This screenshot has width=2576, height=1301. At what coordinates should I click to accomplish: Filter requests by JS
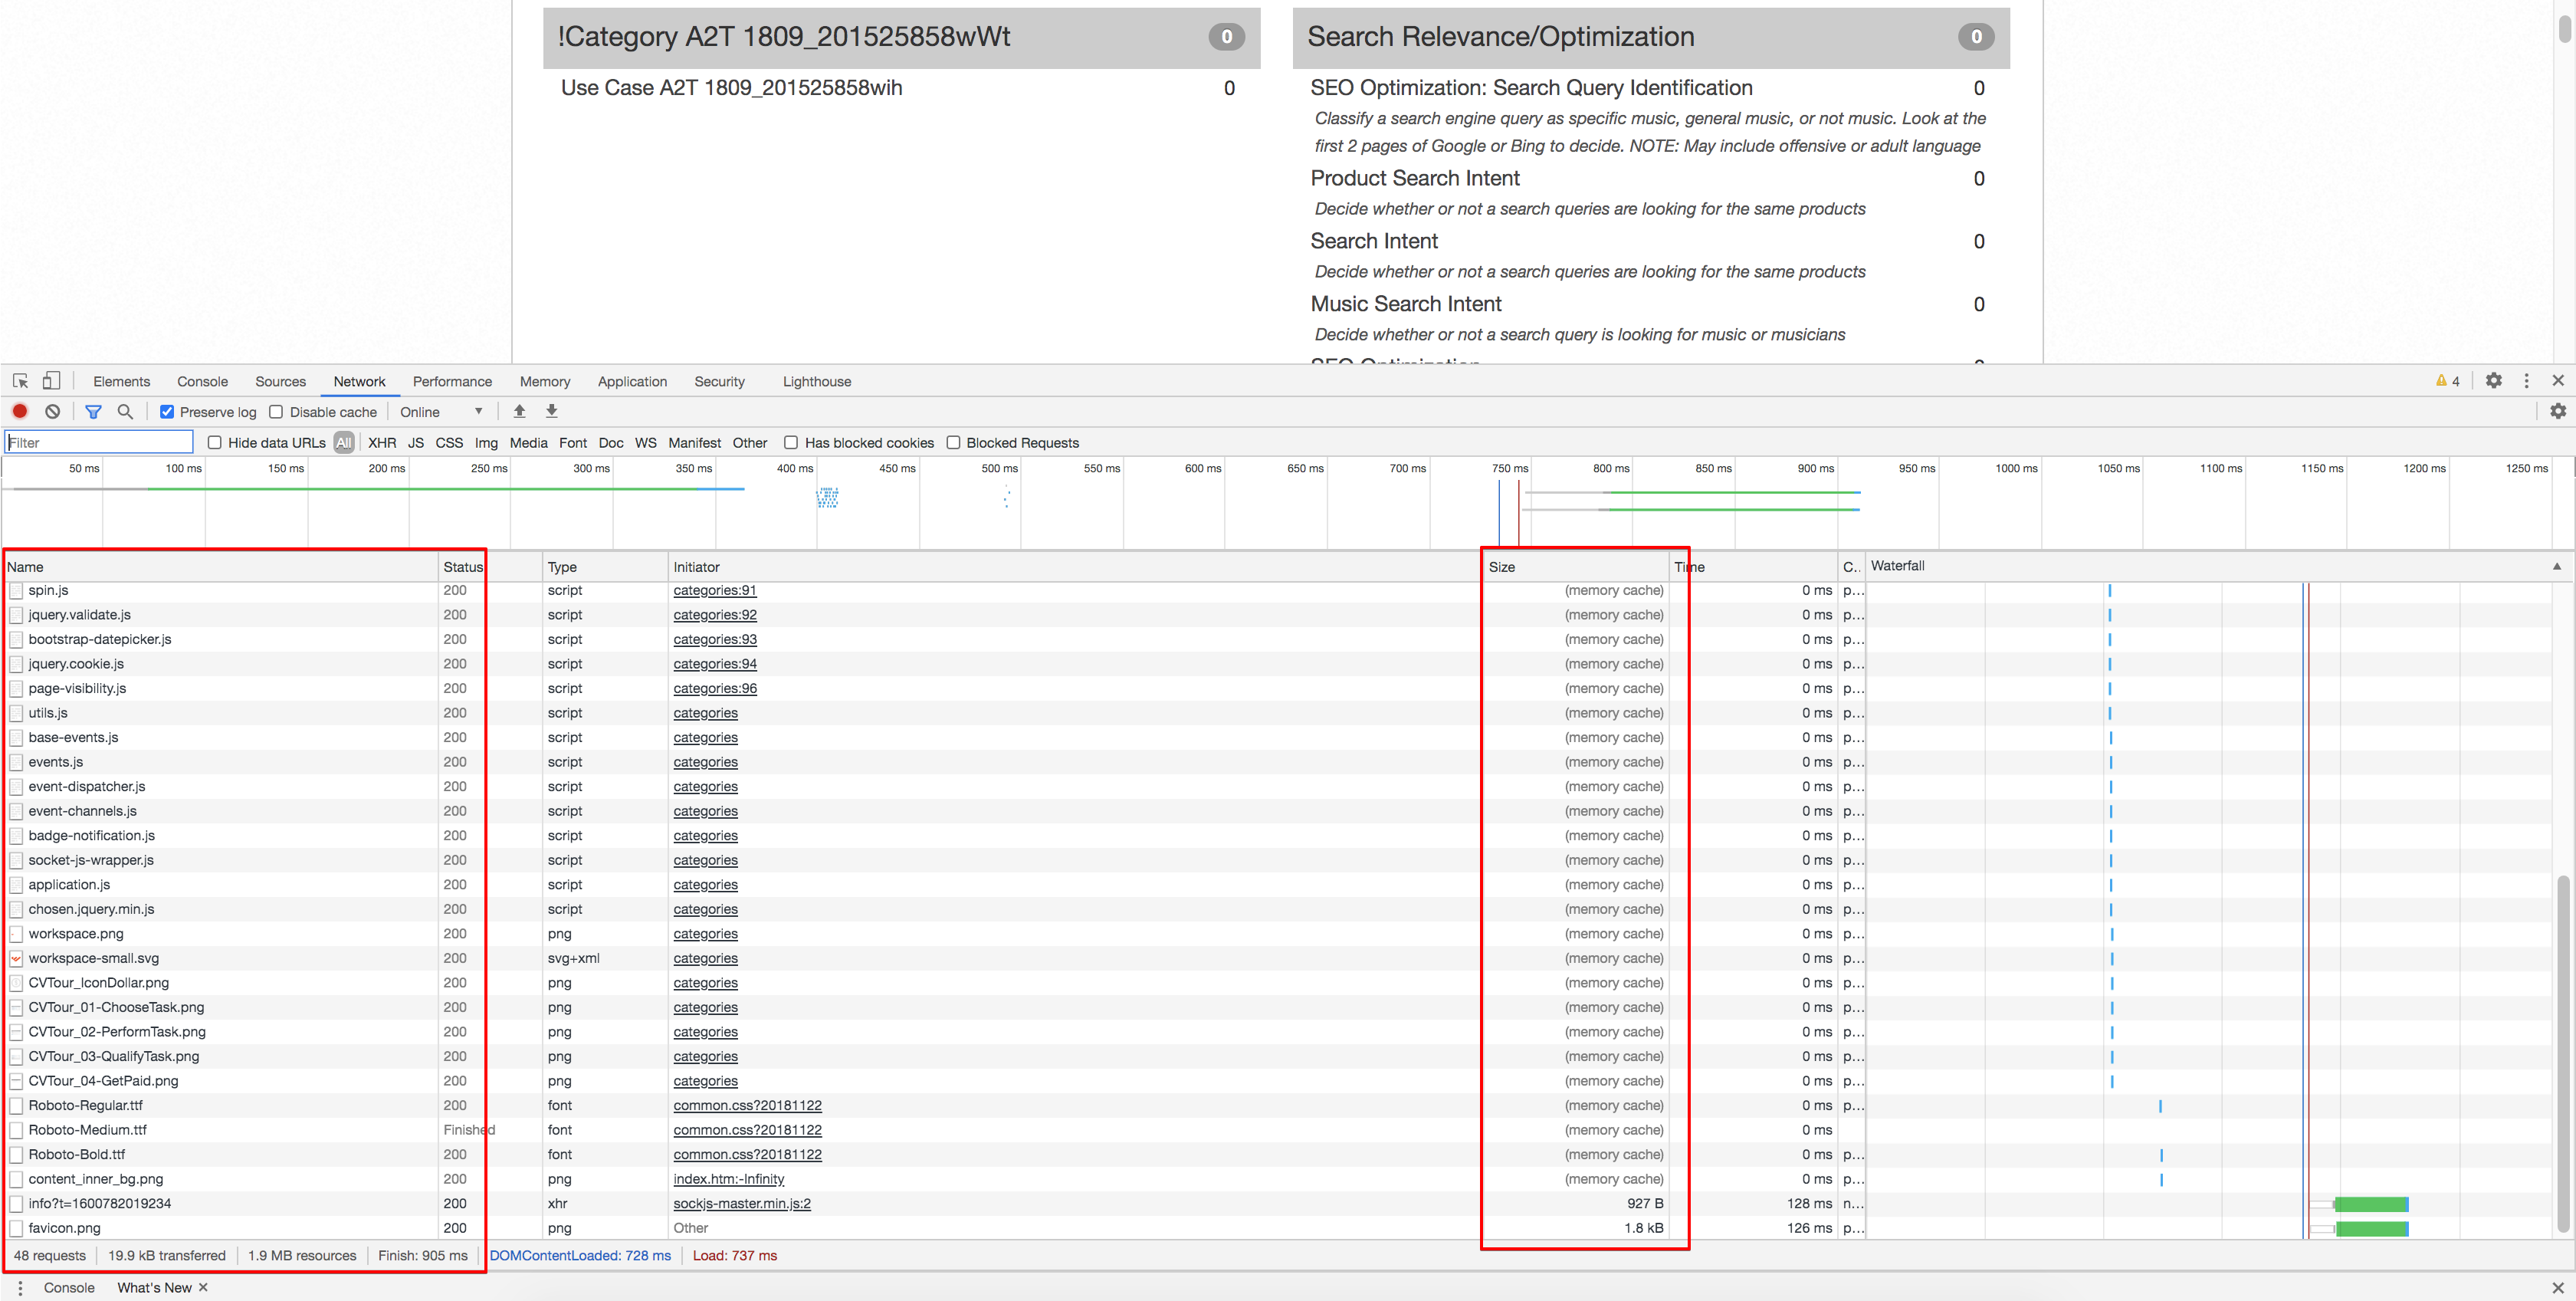tap(416, 442)
